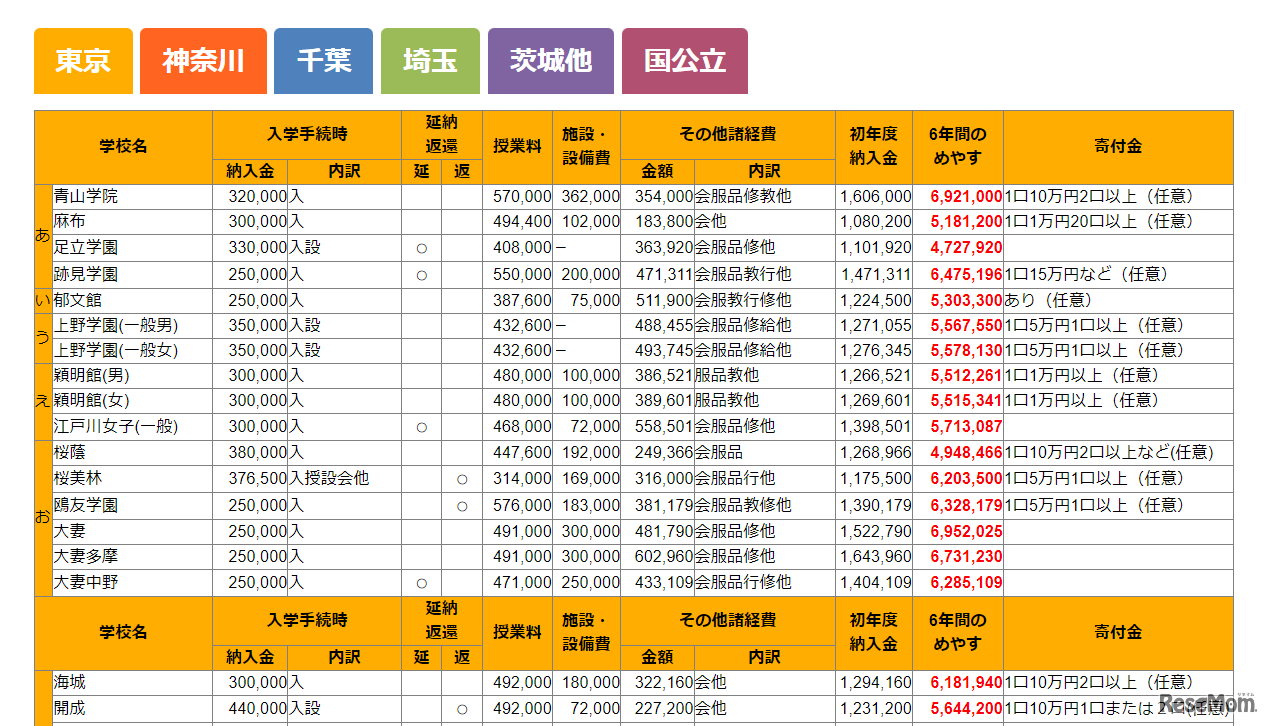
Task: Click the 6-year total 5,181,200
Action: click(x=966, y=222)
